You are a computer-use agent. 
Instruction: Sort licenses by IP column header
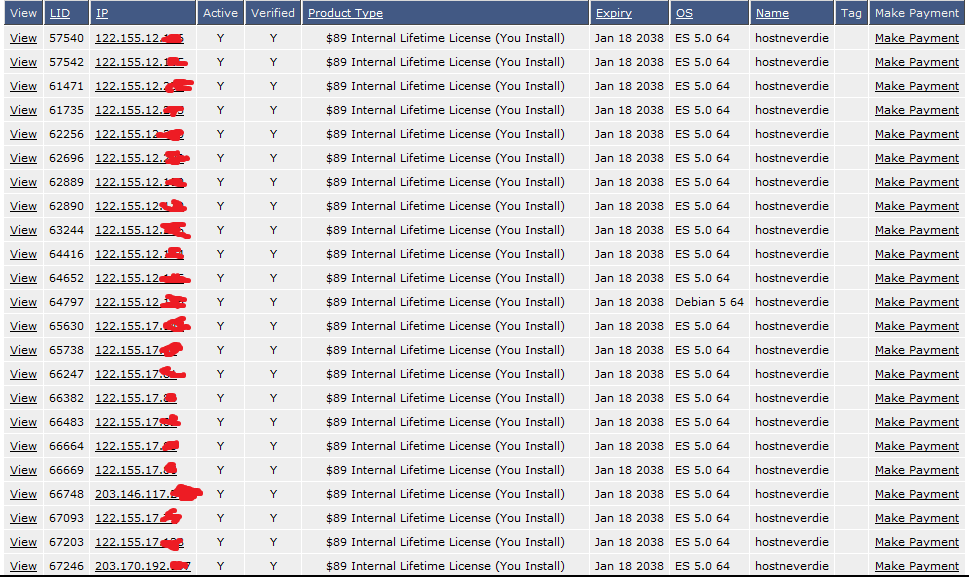[x=102, y=13]
